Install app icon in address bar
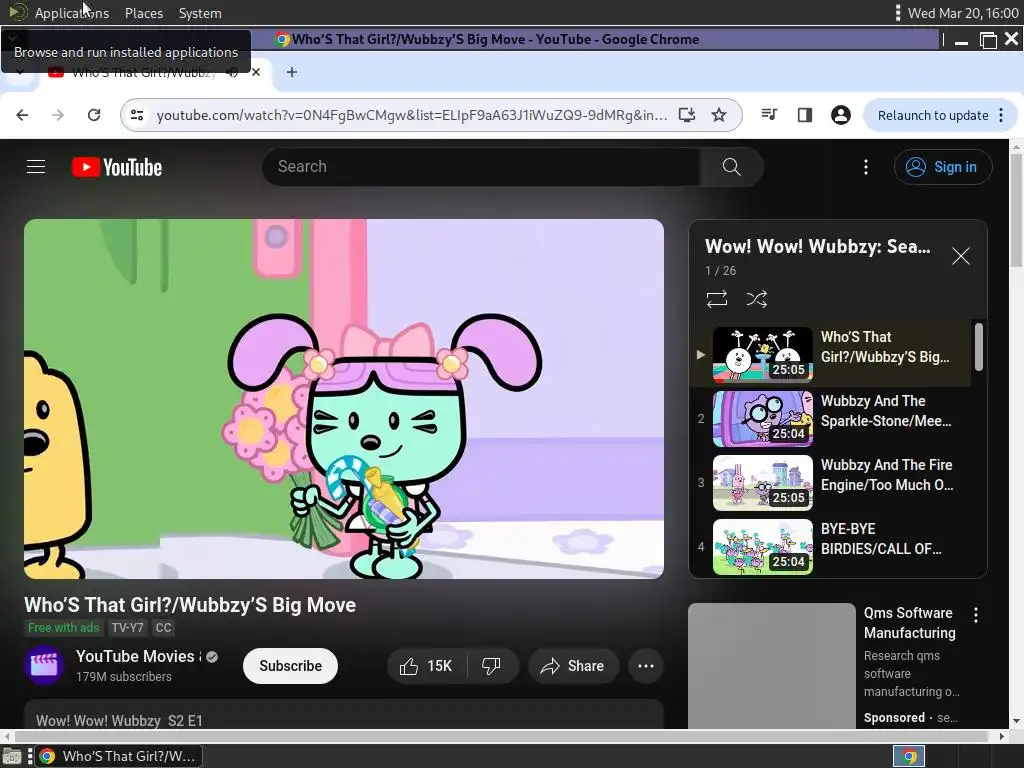Image resolution: width=1024 pixels, height=768 pixels. point(687,115)
